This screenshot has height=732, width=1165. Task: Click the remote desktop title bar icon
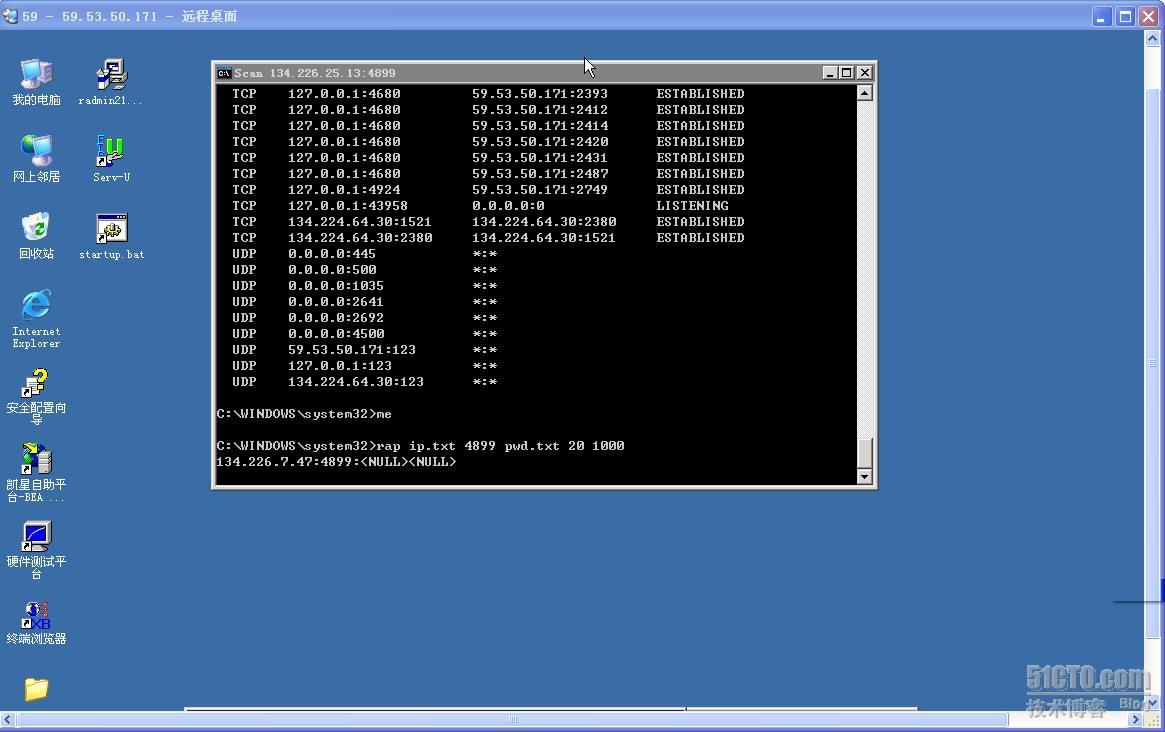(x=10, y=16)
